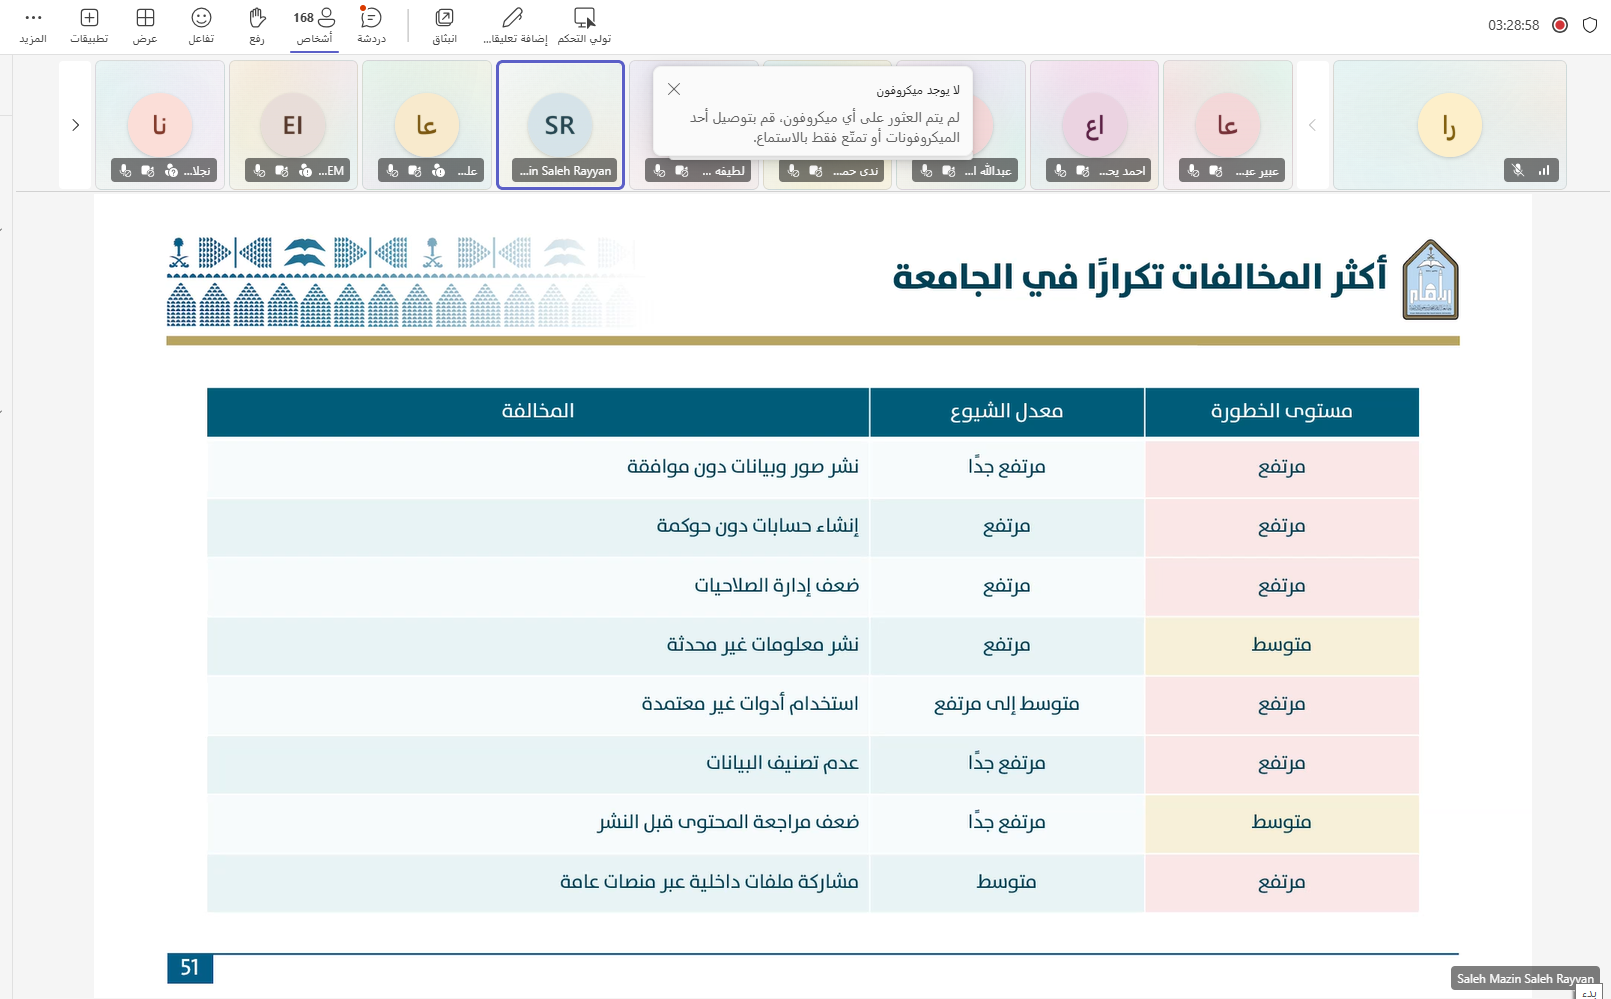
Task: Close the لا يوجد ميكروفون notification
Action: (x=674, y=89)
